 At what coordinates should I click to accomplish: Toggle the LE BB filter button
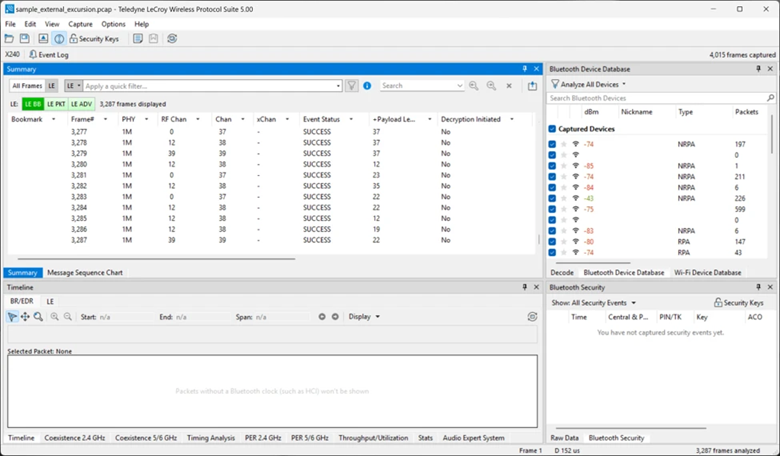33,104
